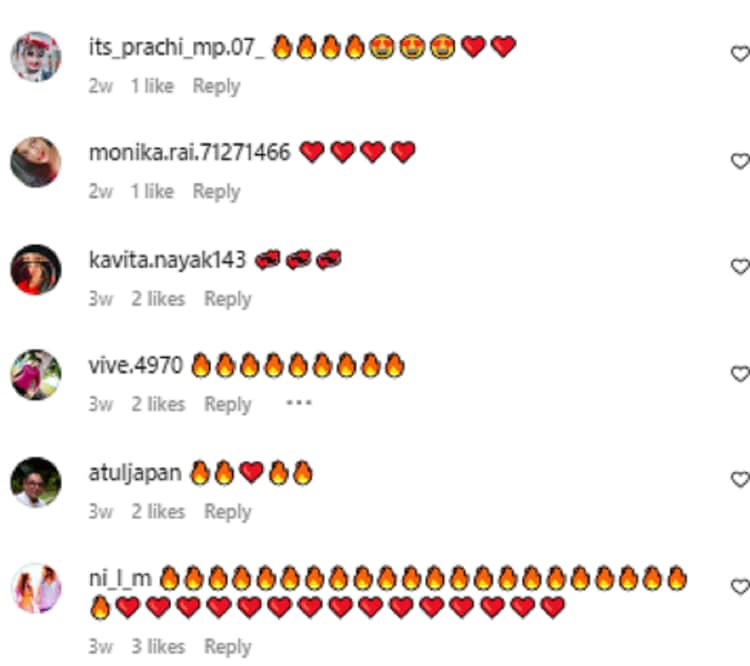Like its_prachi_mp.07_ comment with heart icon
750x666 pixels.
point(740,54)
